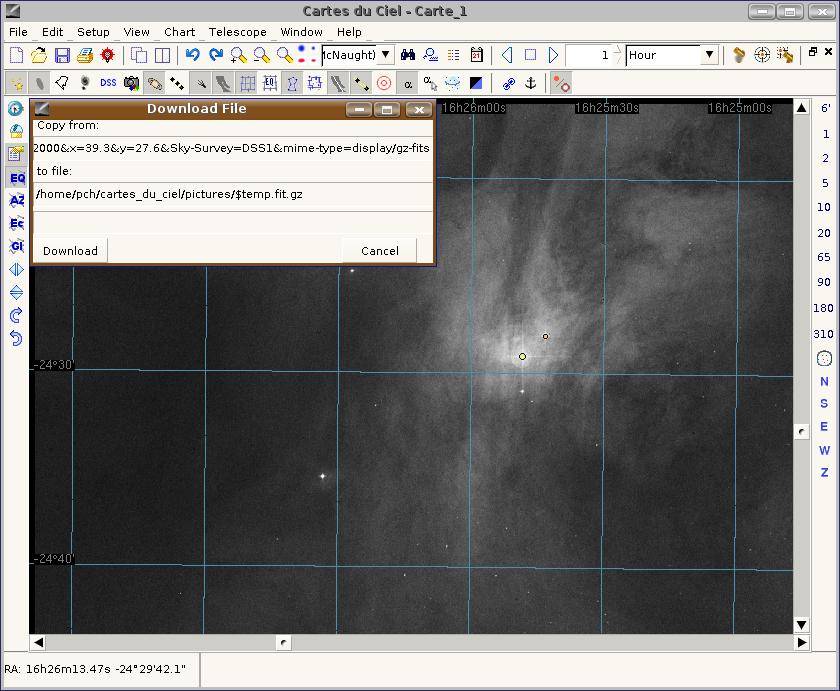Cancel the Download File dialog

tap(379, 251)
